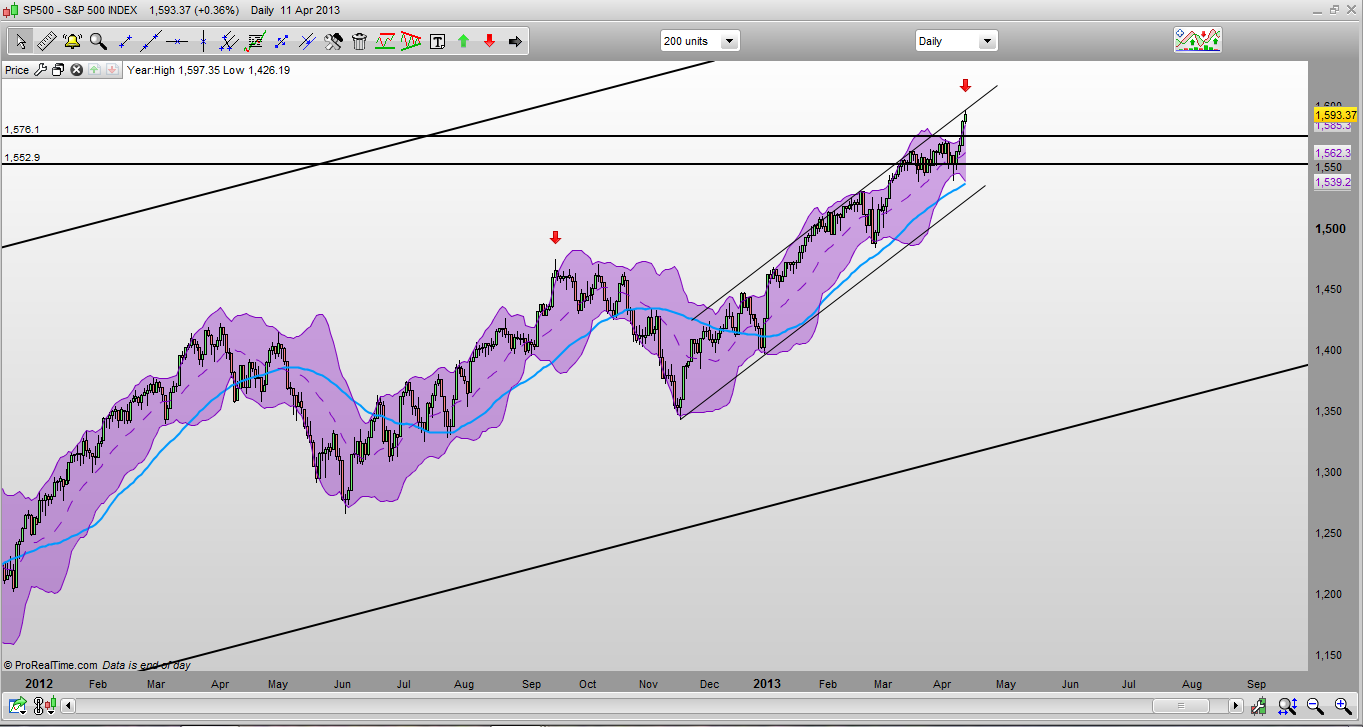The height and width of the screenshot is (727, 1363).
Task: Select the crossed lines drawing tool
Action: pos(307,41)
